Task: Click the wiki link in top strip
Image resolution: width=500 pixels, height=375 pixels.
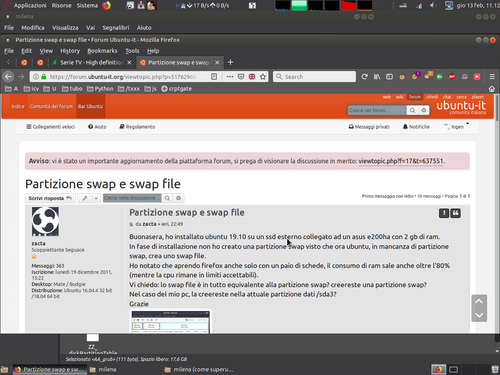Action: pyautogui.click(x=399, y=97)
